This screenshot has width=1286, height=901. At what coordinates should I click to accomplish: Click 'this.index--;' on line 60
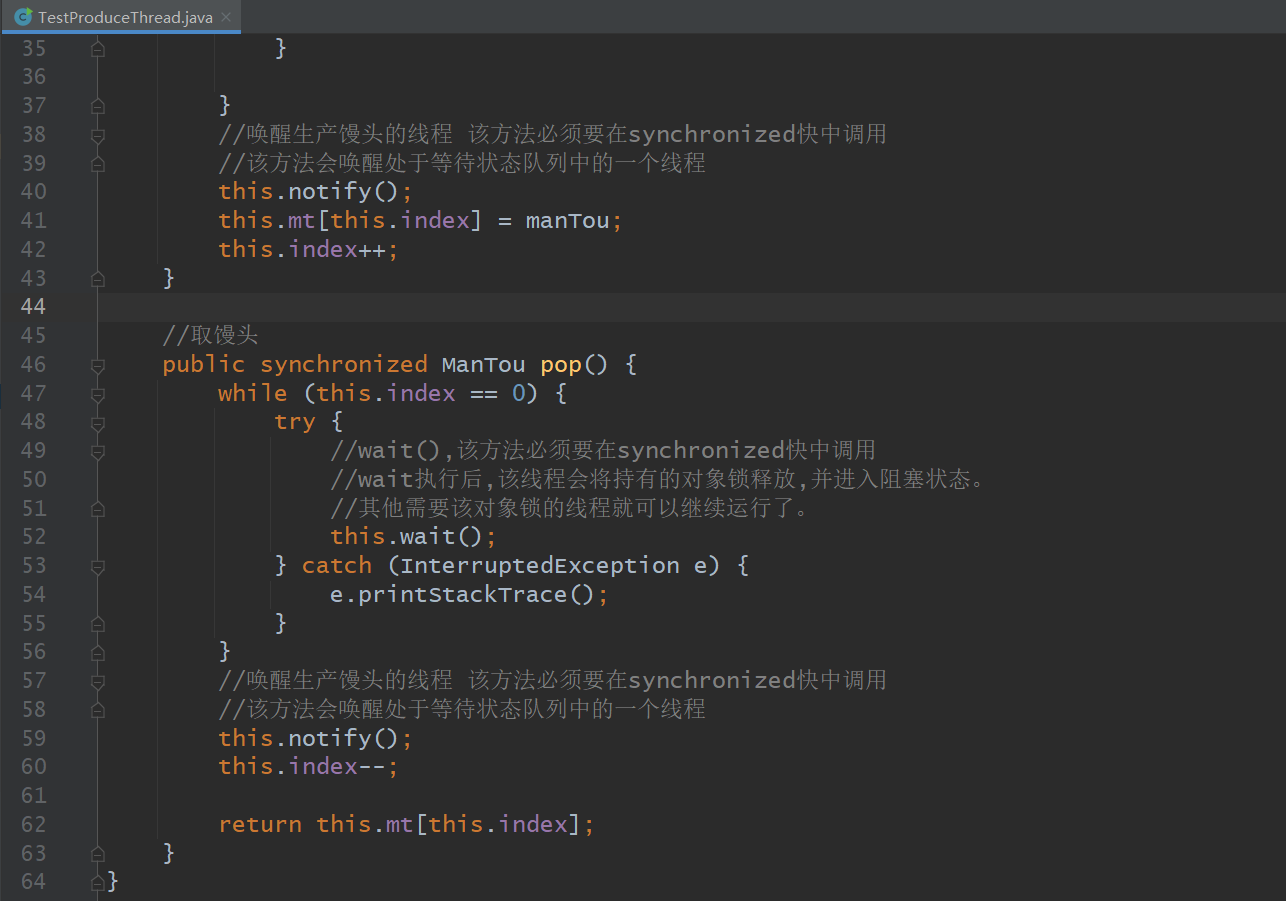point(309,767)
